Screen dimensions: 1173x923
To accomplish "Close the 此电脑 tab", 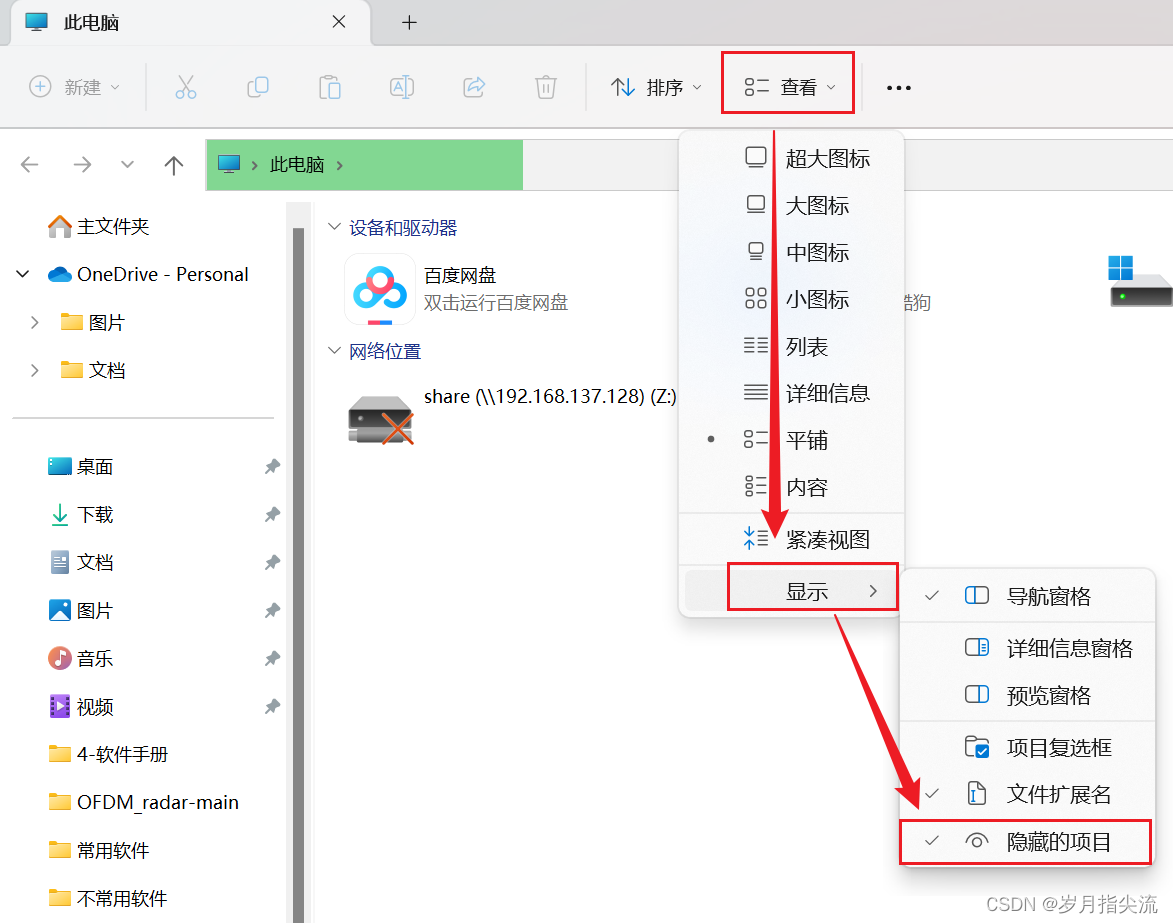I will (x=339, y=22).
